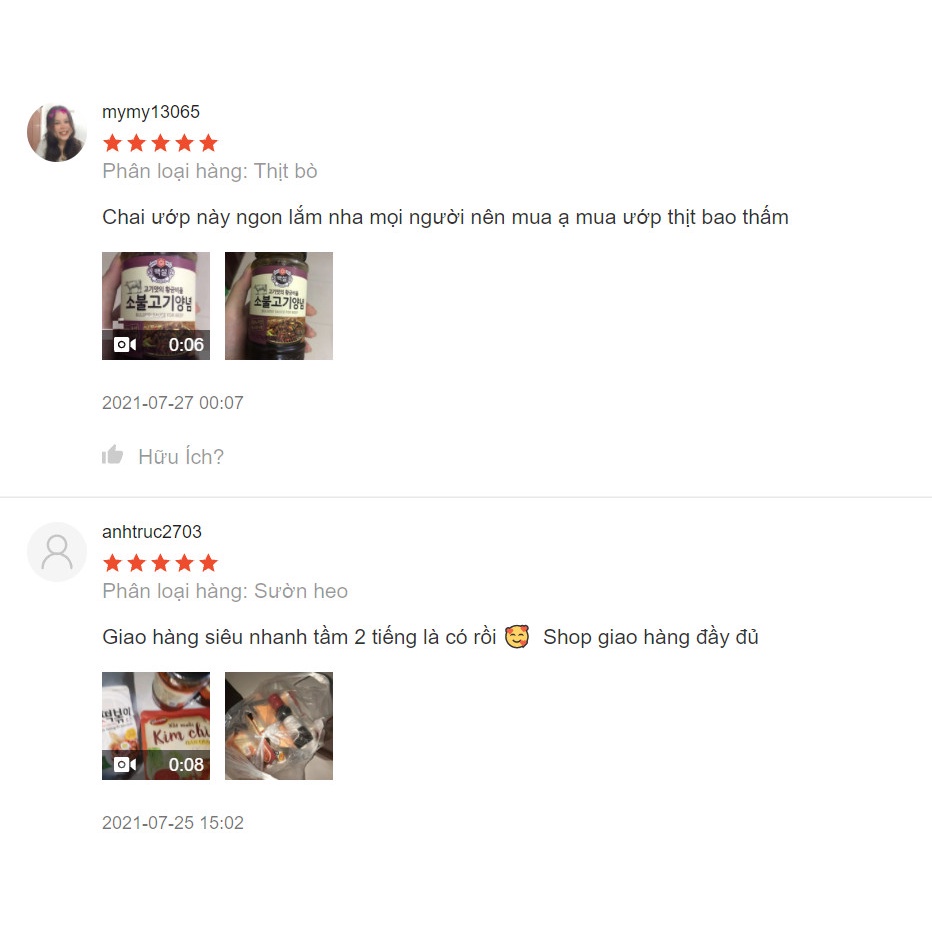The image size is (932, 932).
Task: Click the thumbs-up Hữu Ích icon
Action: click(x=112, y=455)
